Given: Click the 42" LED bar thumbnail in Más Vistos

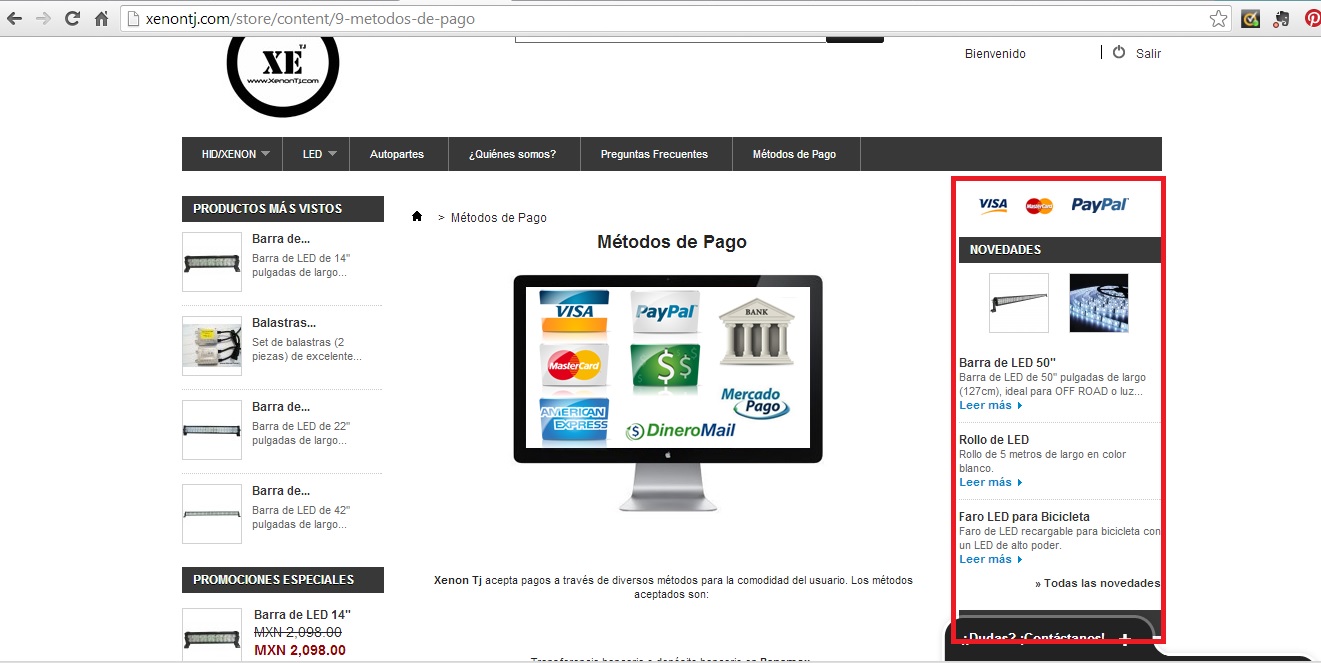Looking at the screenshot, I should tap(212, 514).
